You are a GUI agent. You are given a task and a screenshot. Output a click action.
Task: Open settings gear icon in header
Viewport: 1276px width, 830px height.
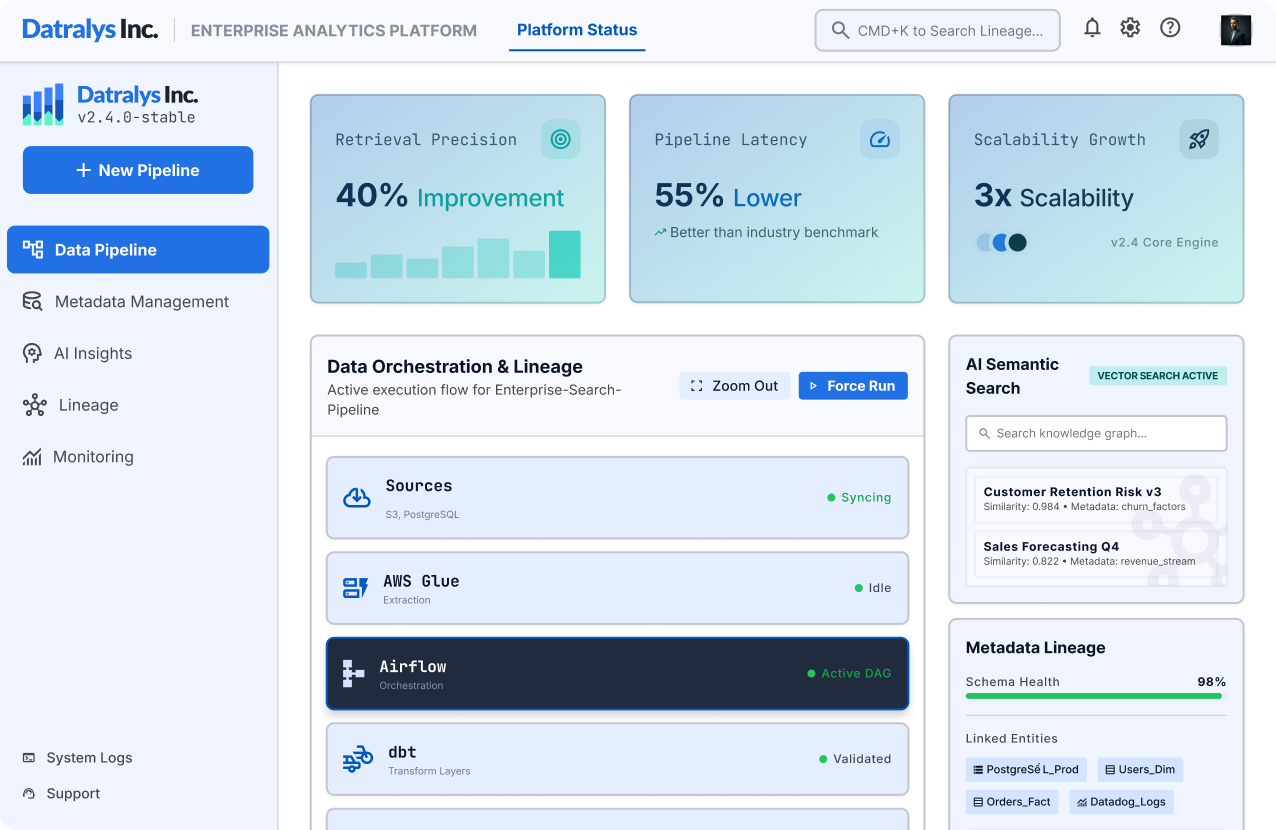tap(1130, 28)
